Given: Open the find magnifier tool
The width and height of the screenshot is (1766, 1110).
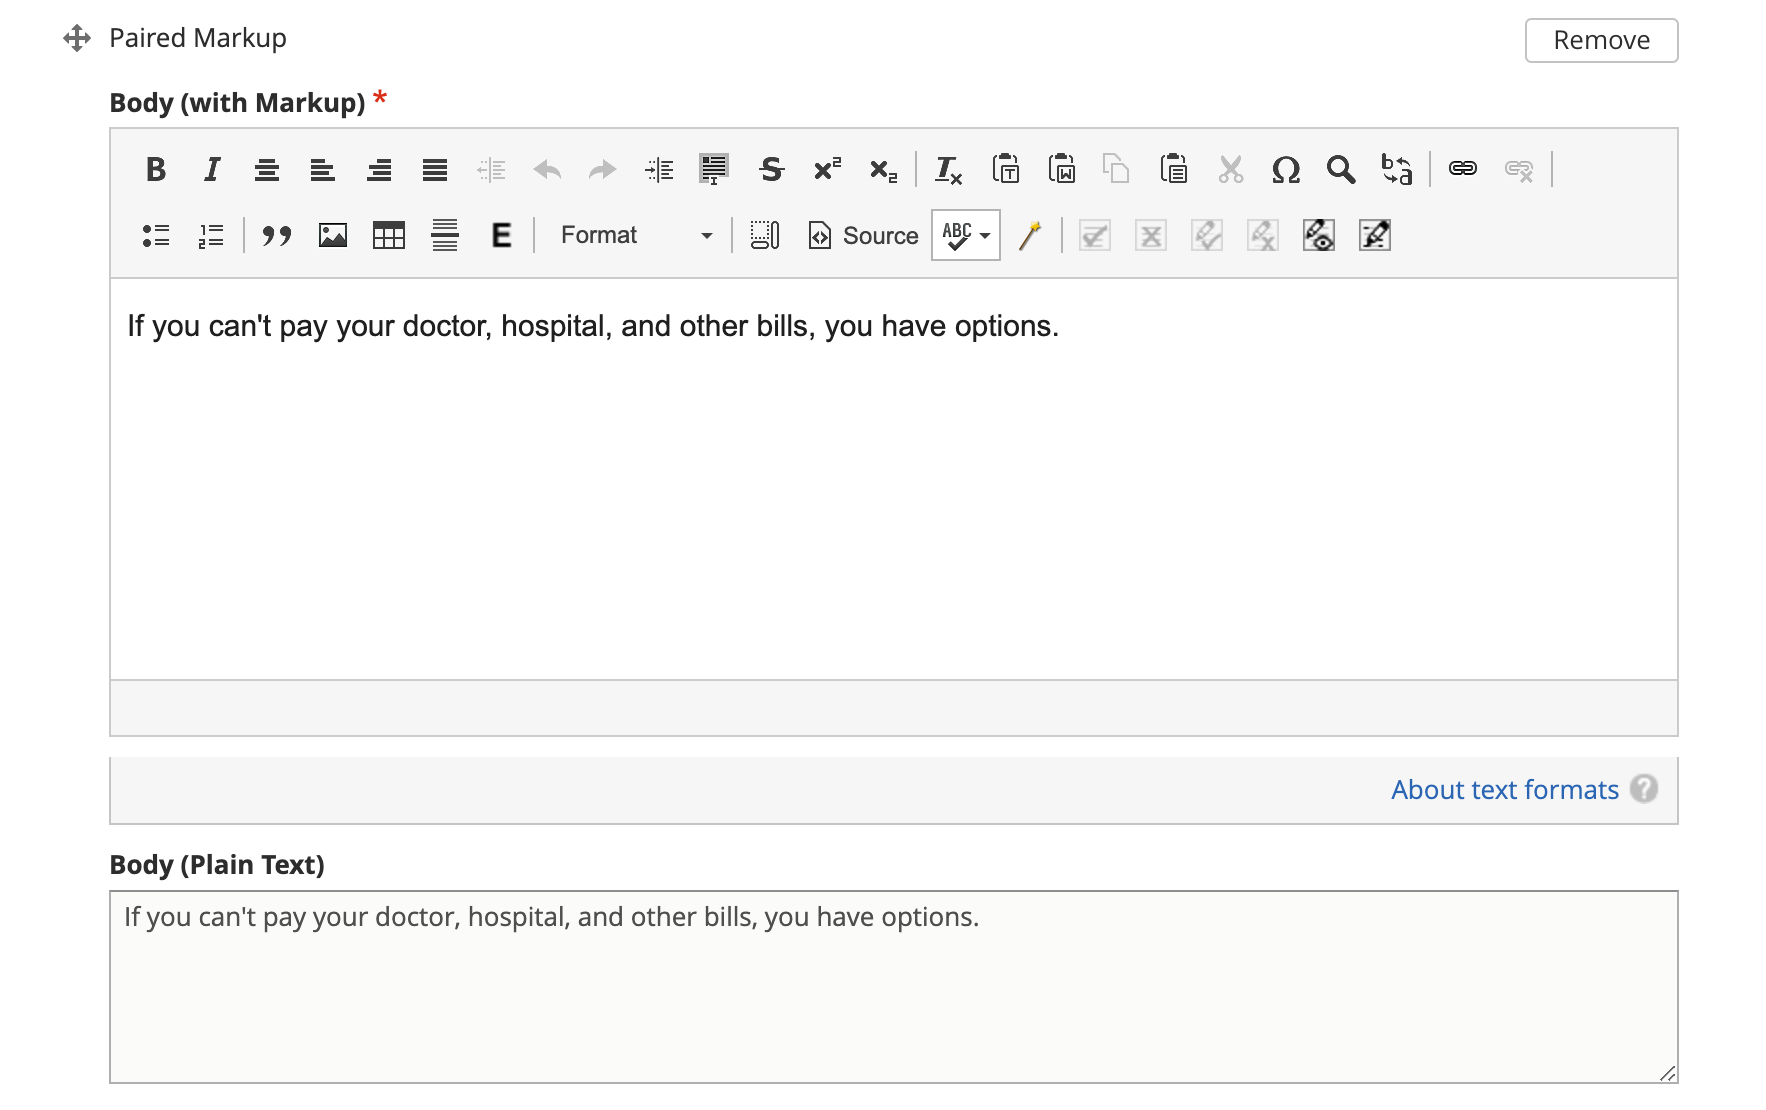Looking at the screenshot, I should click(1341, 169).
